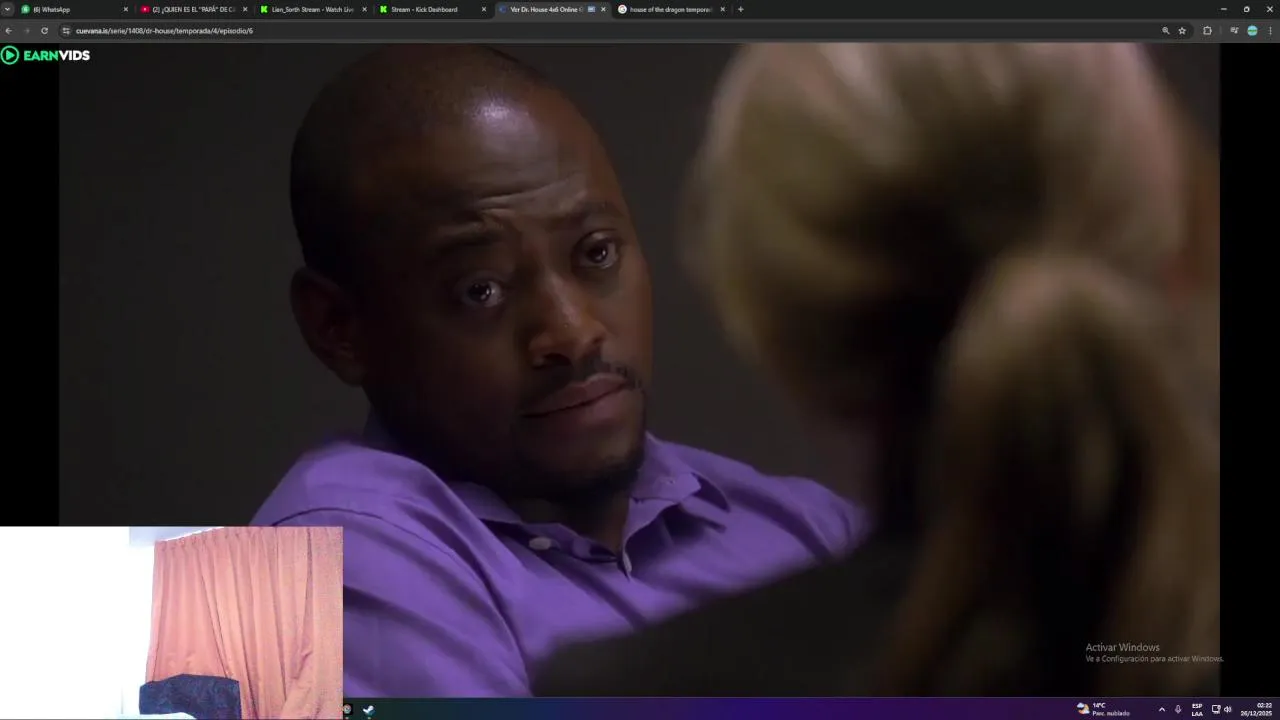Click the video player to pause
The width and height of the screenshot is (1280, 720).
point(639,370)
